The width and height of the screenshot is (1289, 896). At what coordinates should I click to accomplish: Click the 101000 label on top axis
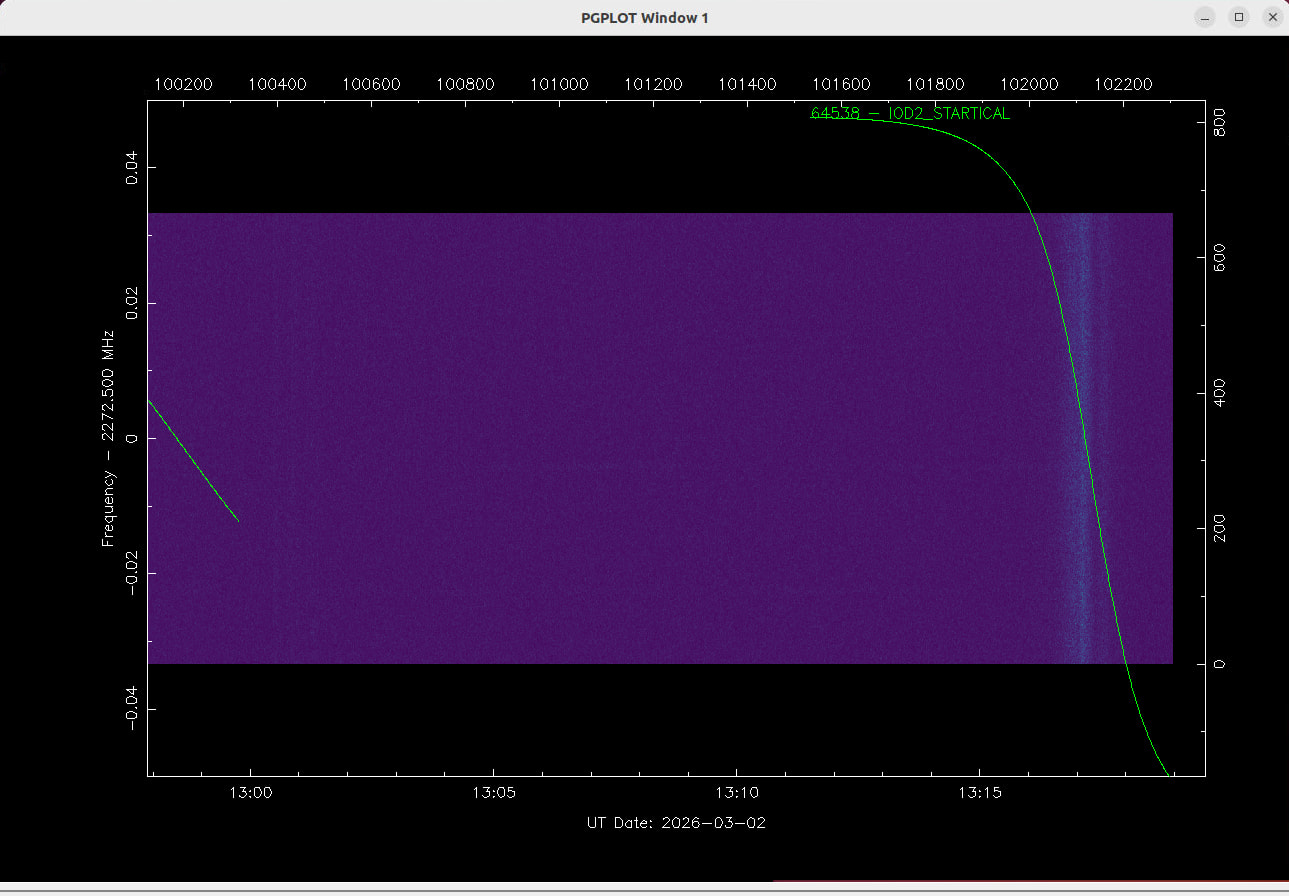tap(558, 84)
